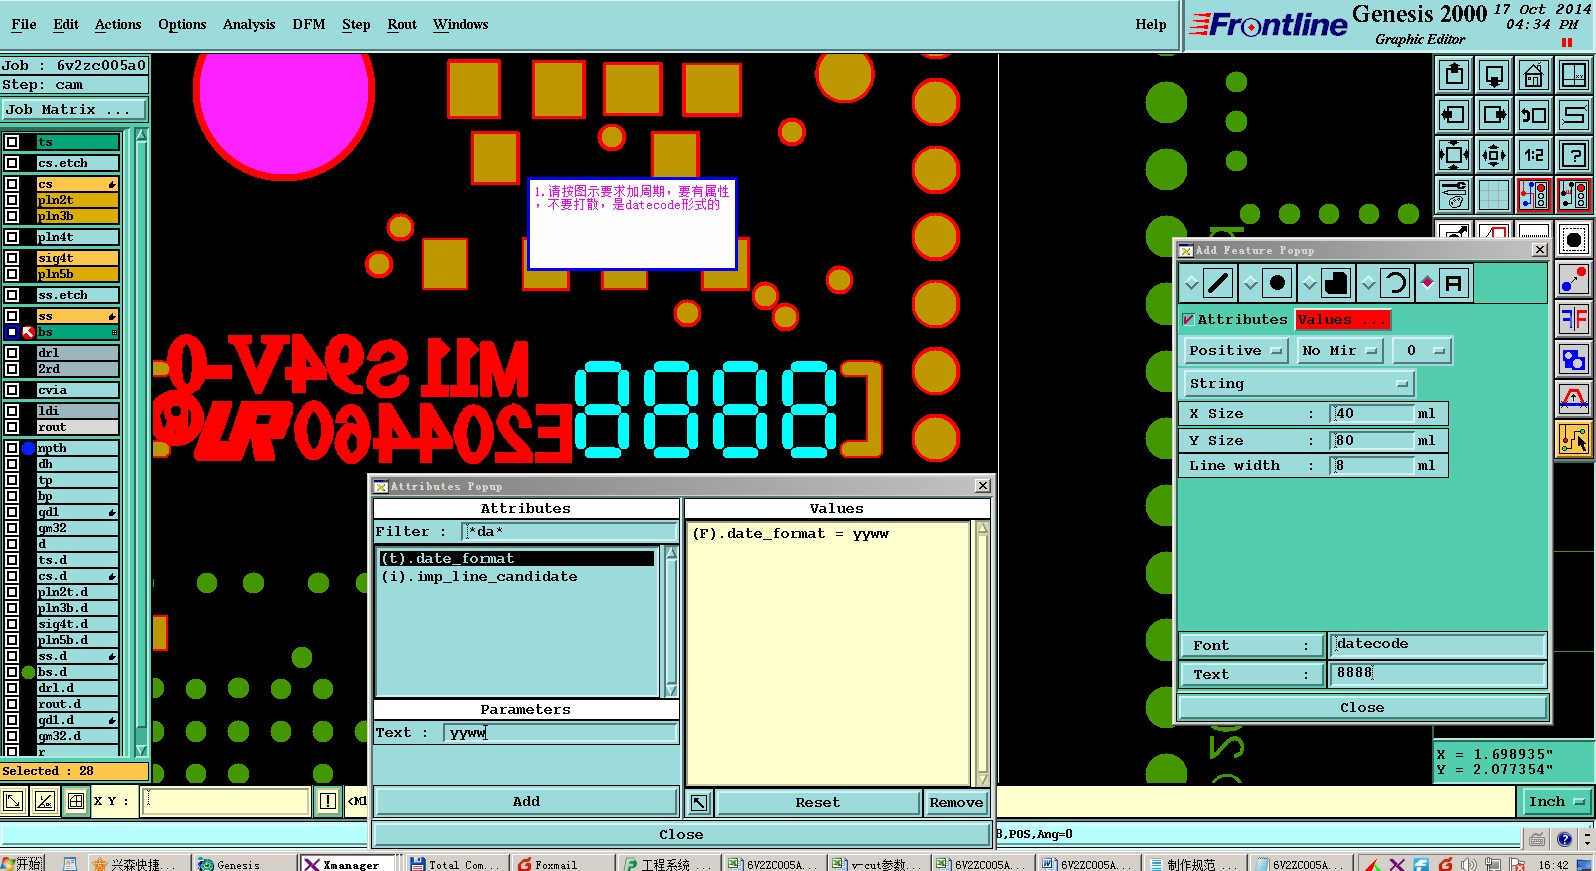Click the pan right view icon
This screenshot has height=871, width=1596.
tap(1494, 115)
